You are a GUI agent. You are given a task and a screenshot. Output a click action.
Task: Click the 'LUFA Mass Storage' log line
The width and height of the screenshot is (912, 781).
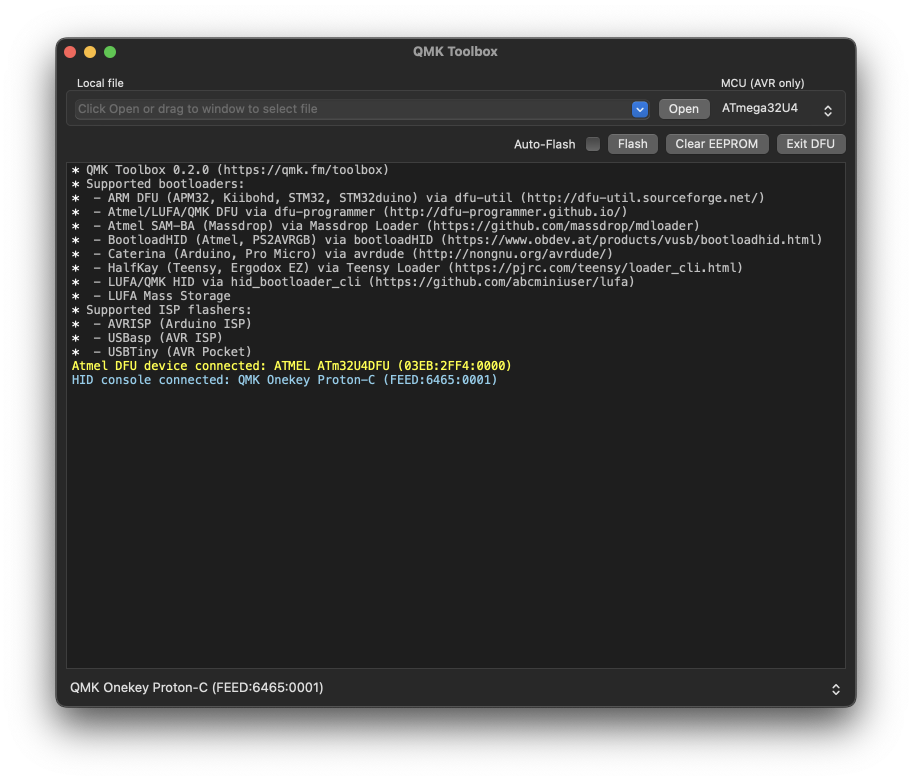click(x=151, y=295)
